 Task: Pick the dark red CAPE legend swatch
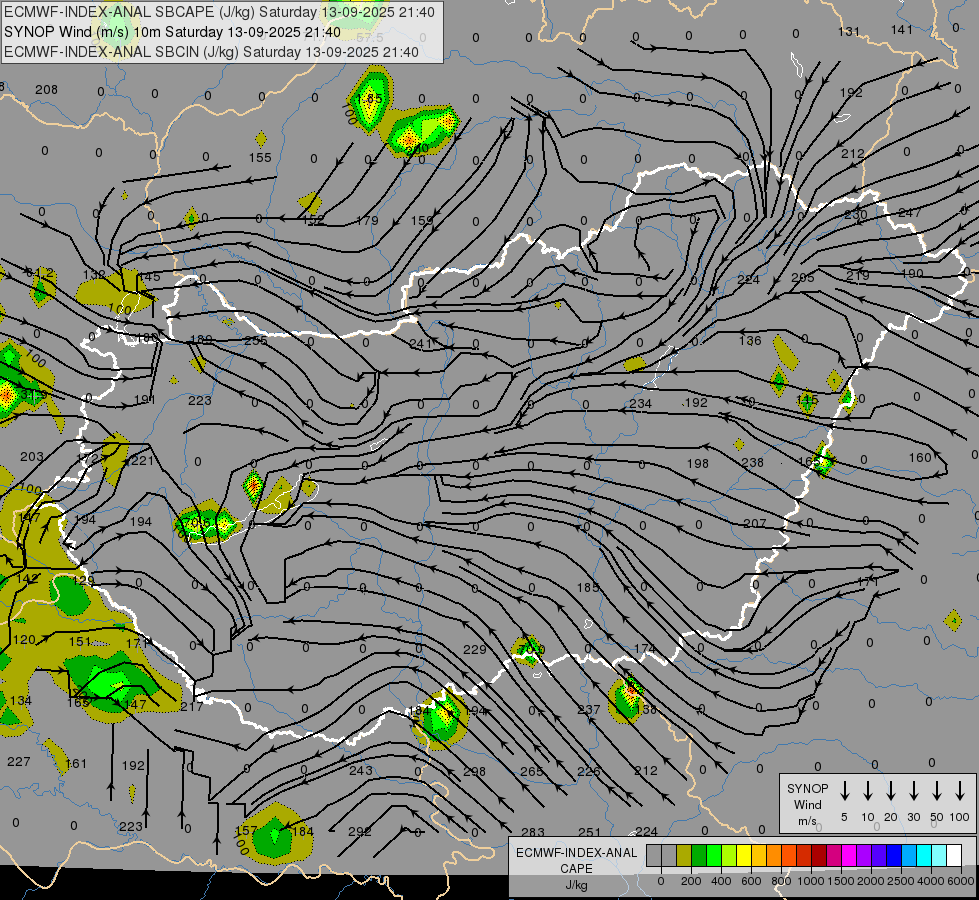[x=819, y=856]
